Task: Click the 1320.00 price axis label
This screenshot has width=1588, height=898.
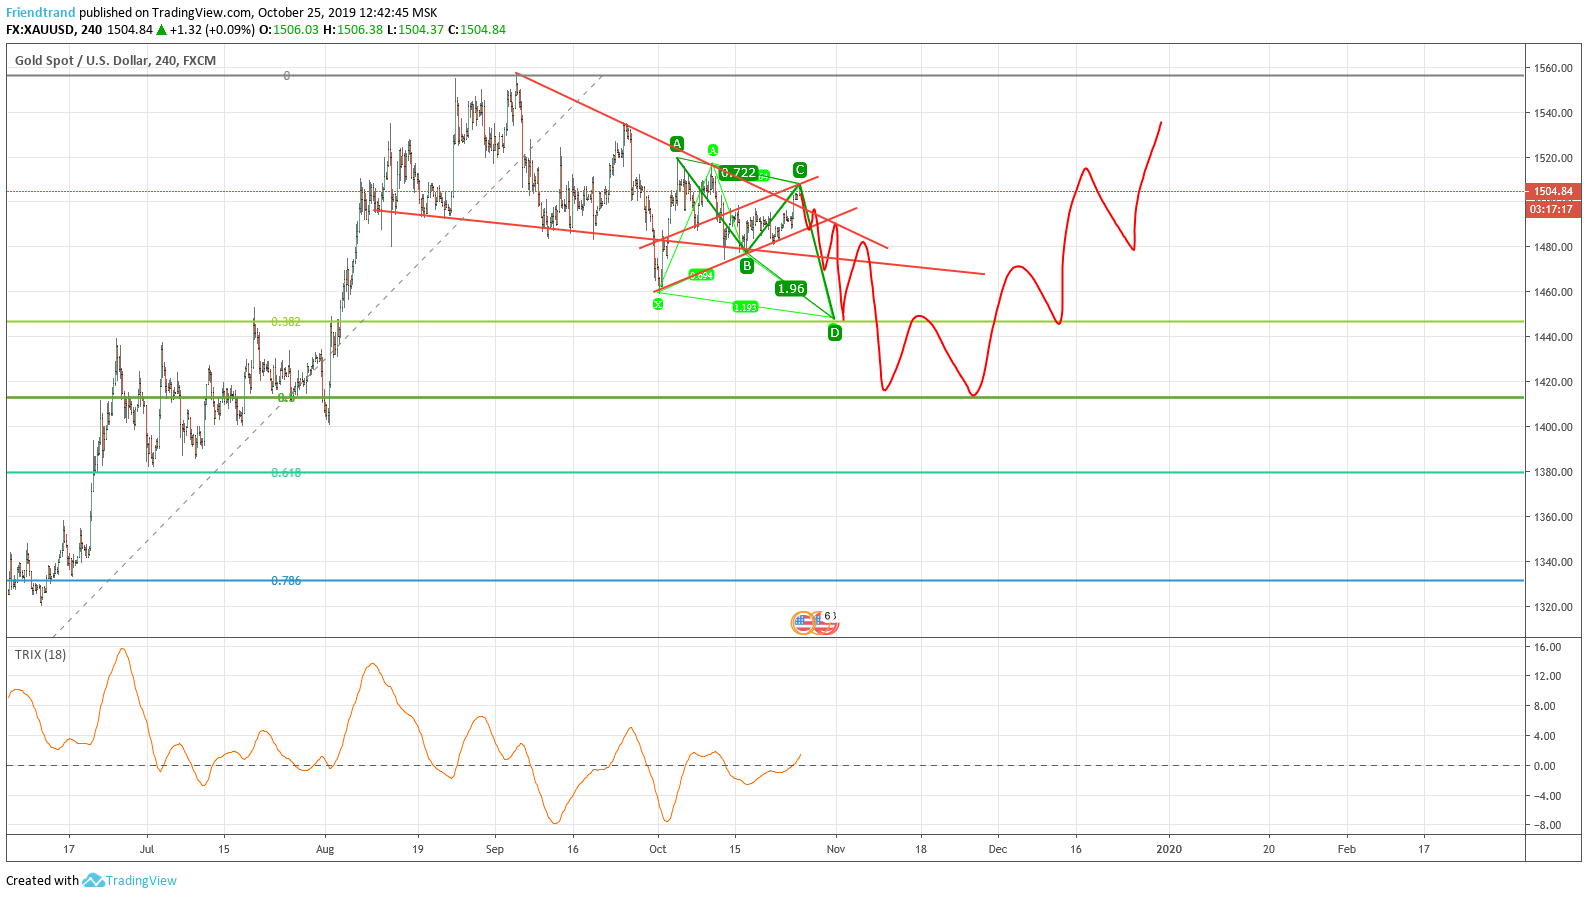Action: (1554, 607)
